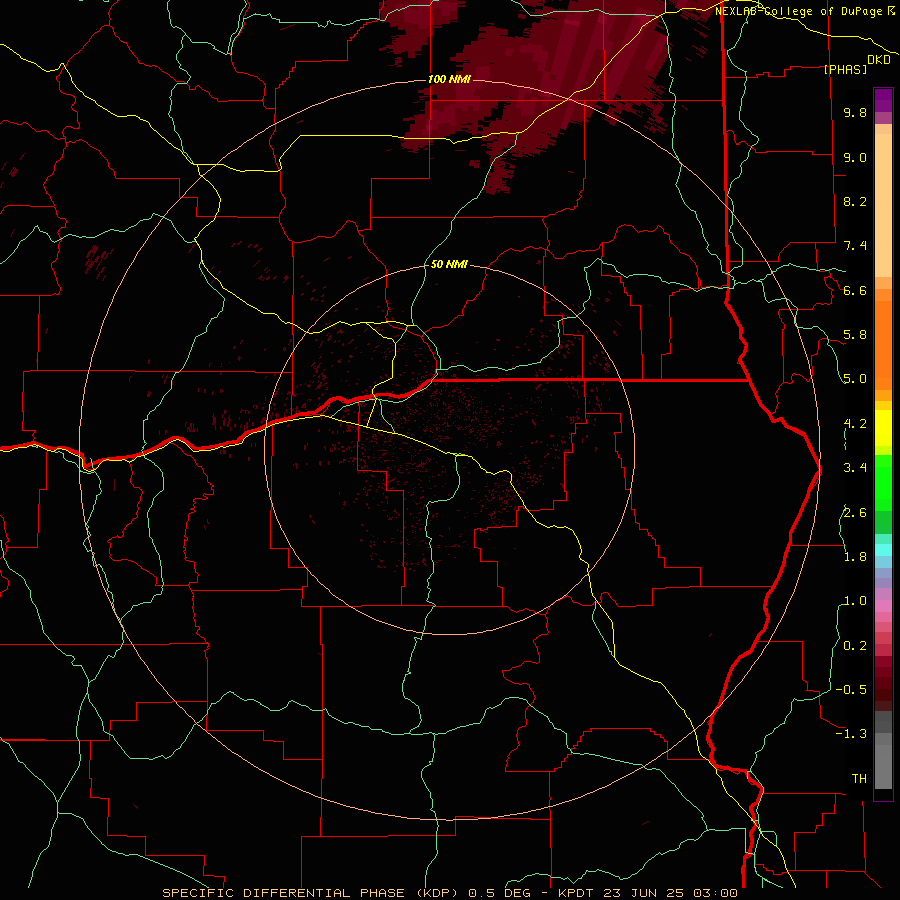Click the 5.0 scale value
The height and width of the screenshot is (900, 900).
coord(855,379)
